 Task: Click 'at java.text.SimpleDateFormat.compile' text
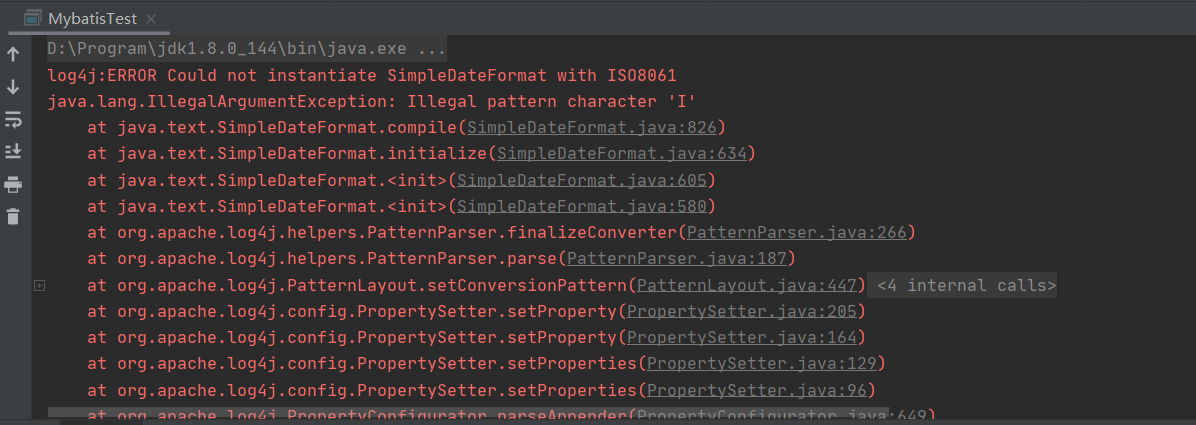click(x=272, y=127)
